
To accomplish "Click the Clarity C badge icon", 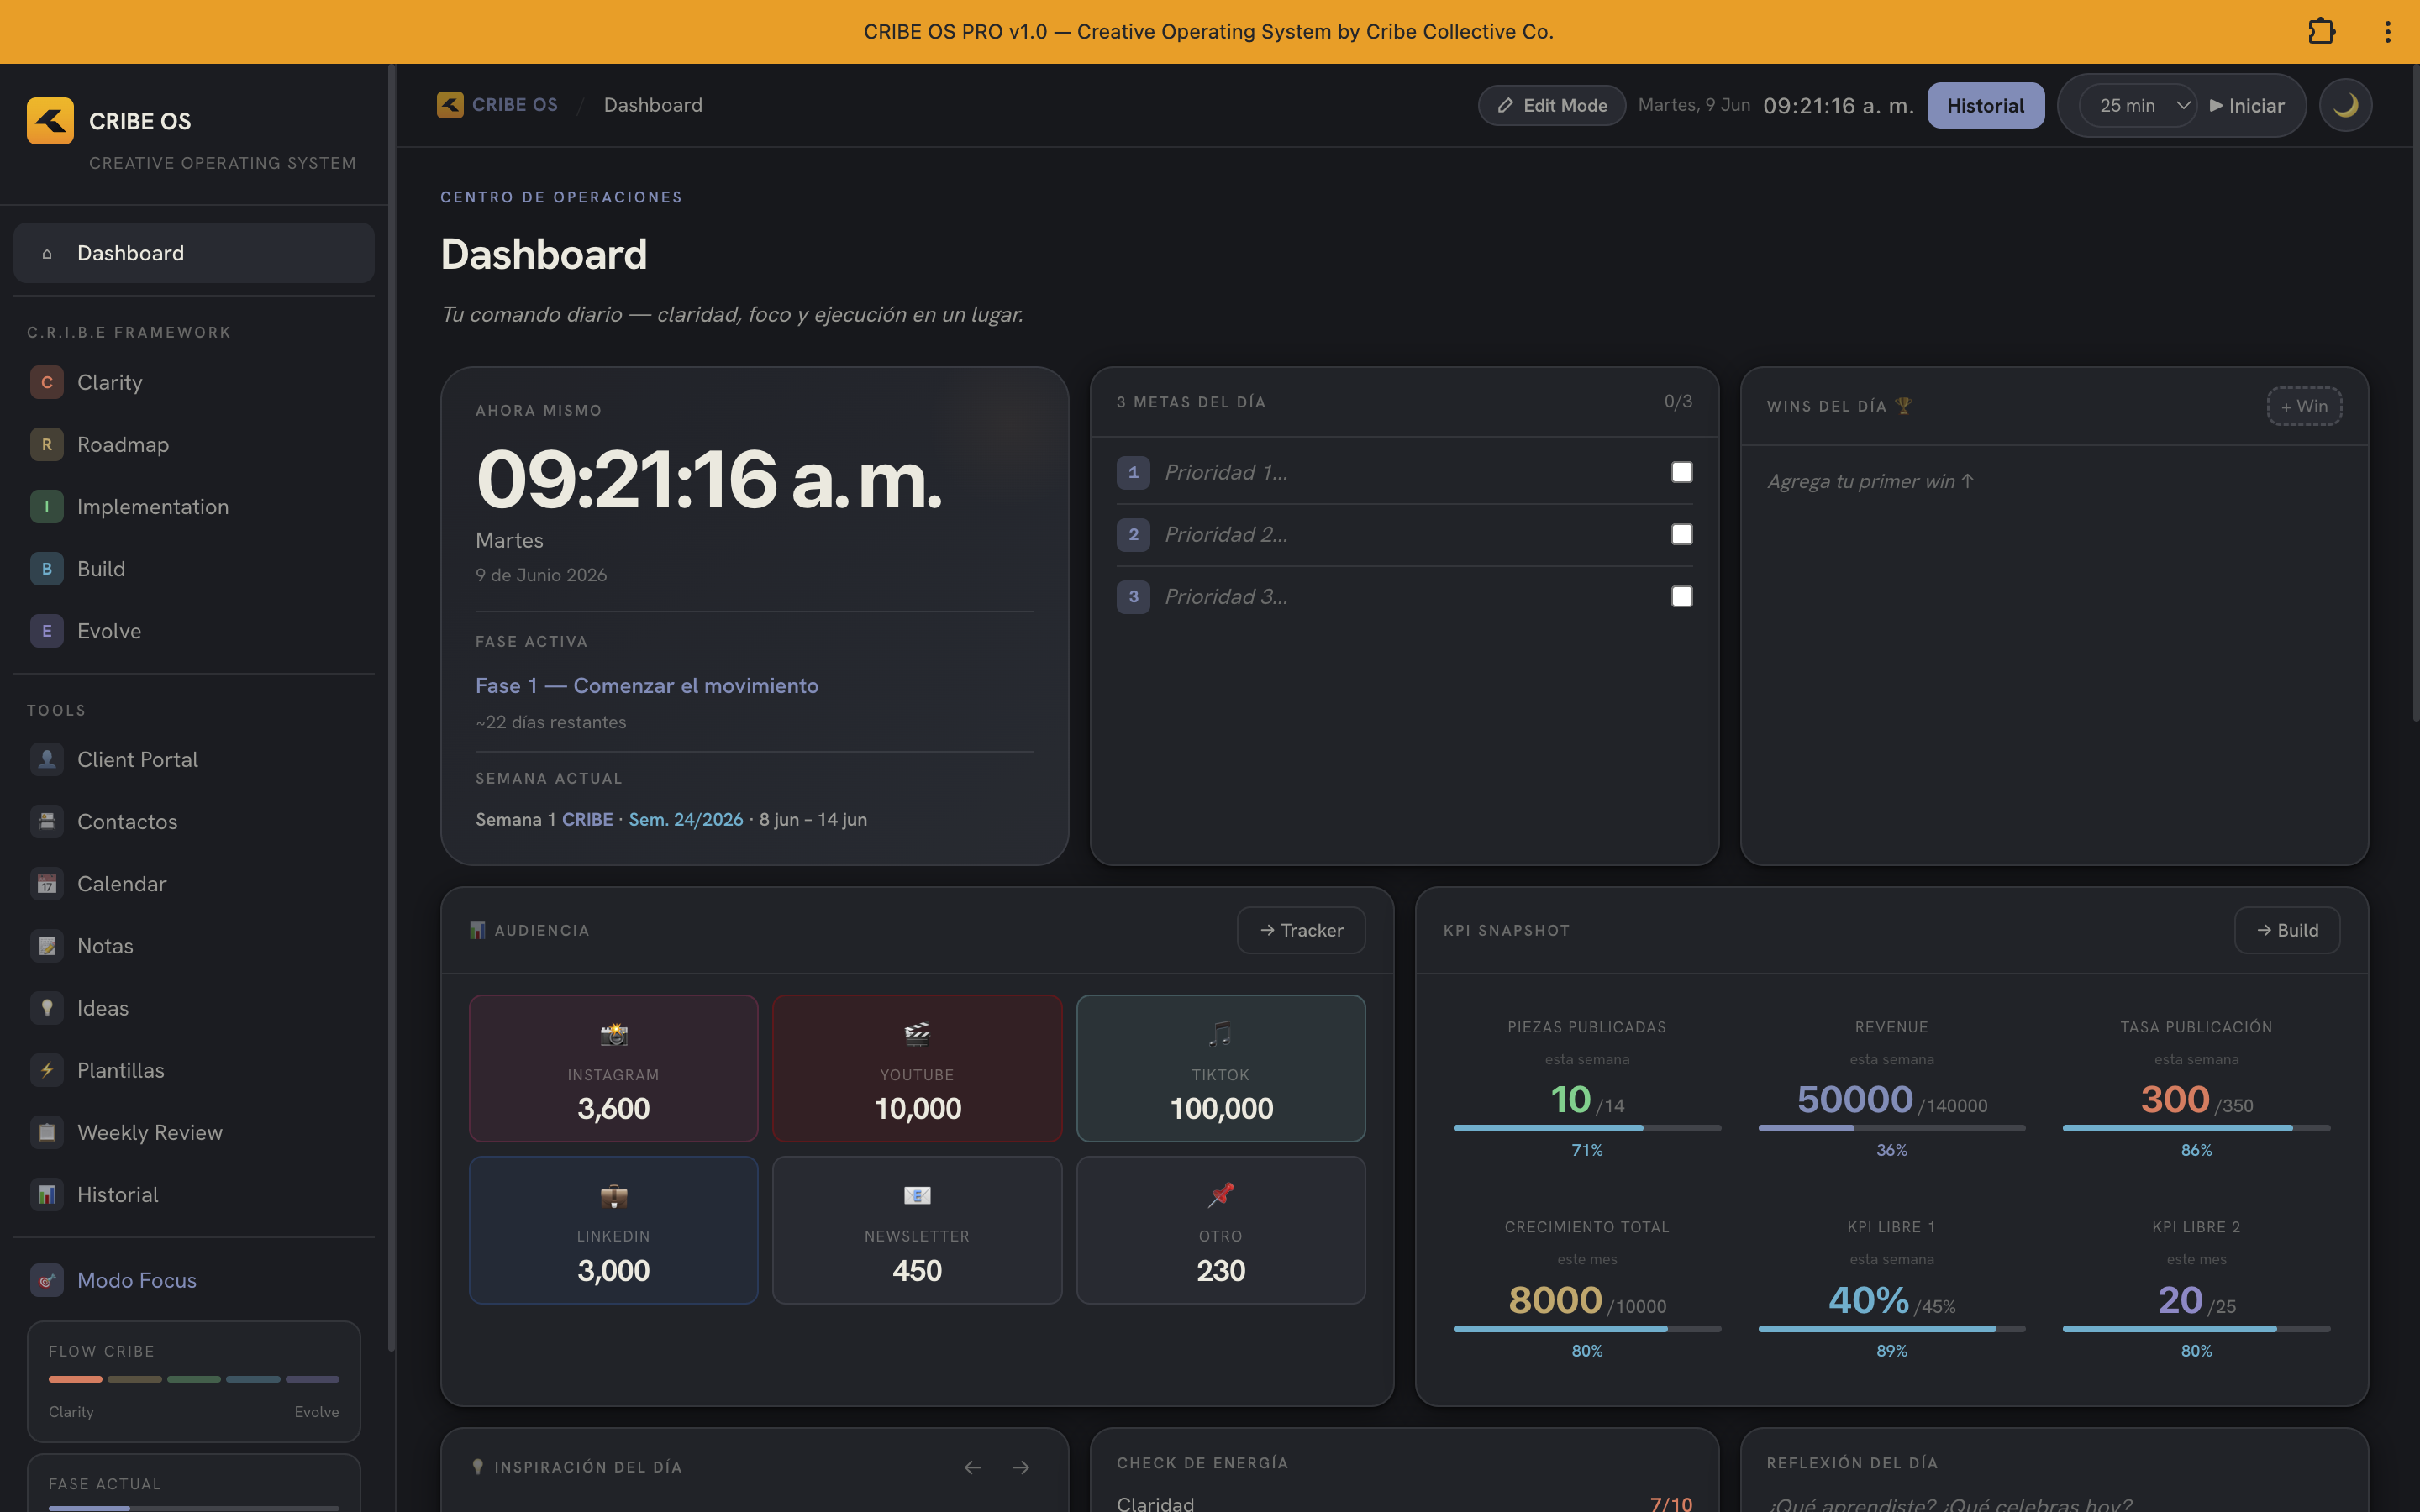I will click(x=46, y=382).
